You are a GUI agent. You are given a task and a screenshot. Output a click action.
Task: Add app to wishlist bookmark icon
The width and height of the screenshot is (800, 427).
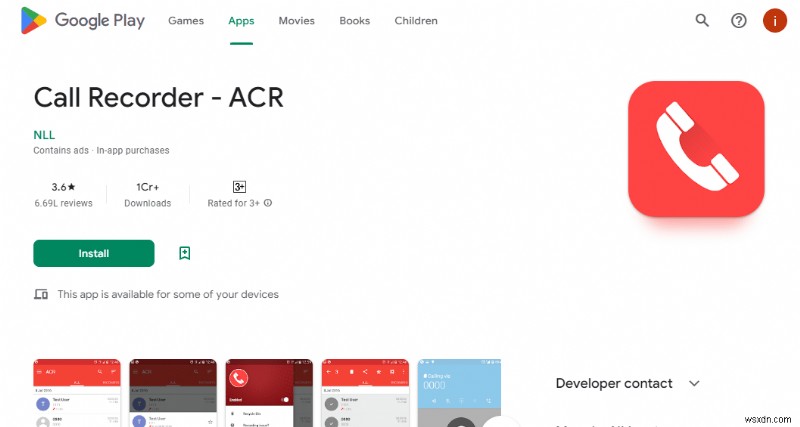pos(185,253)
